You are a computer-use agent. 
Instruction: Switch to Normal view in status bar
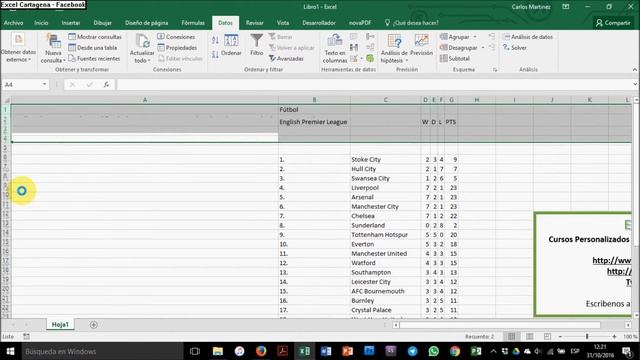(511, 336)
